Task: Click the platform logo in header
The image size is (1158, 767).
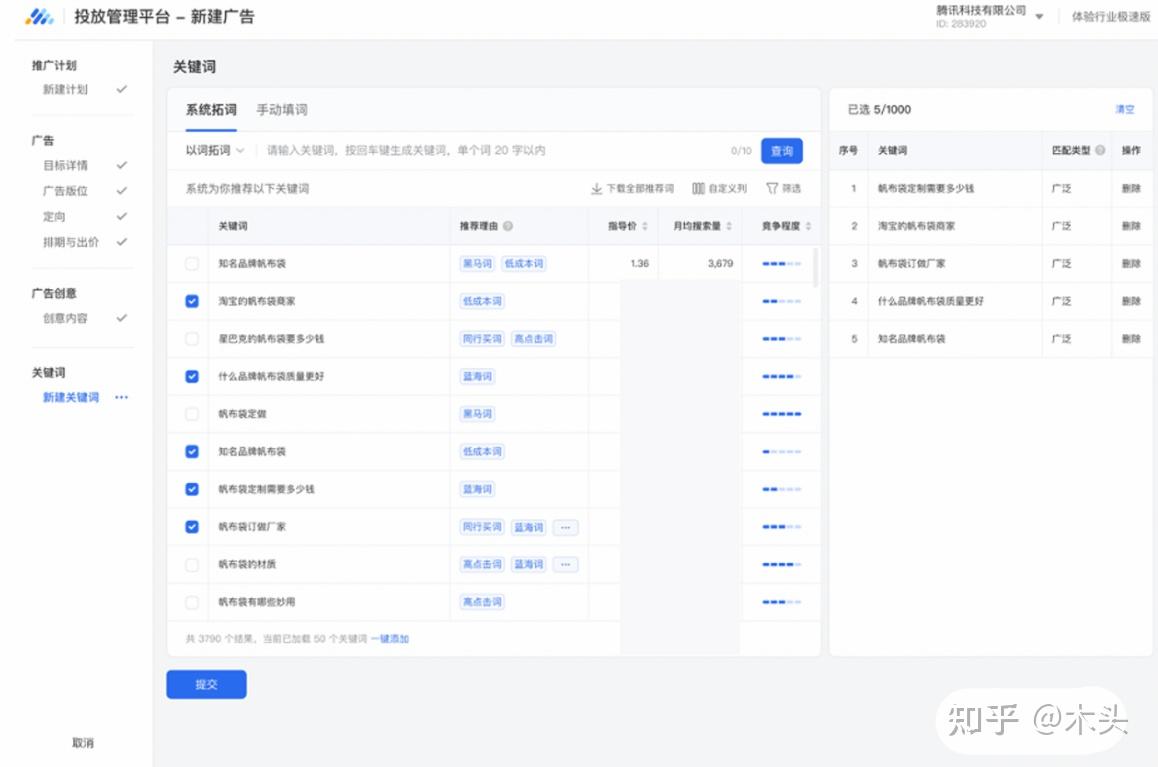Action: 40,17
